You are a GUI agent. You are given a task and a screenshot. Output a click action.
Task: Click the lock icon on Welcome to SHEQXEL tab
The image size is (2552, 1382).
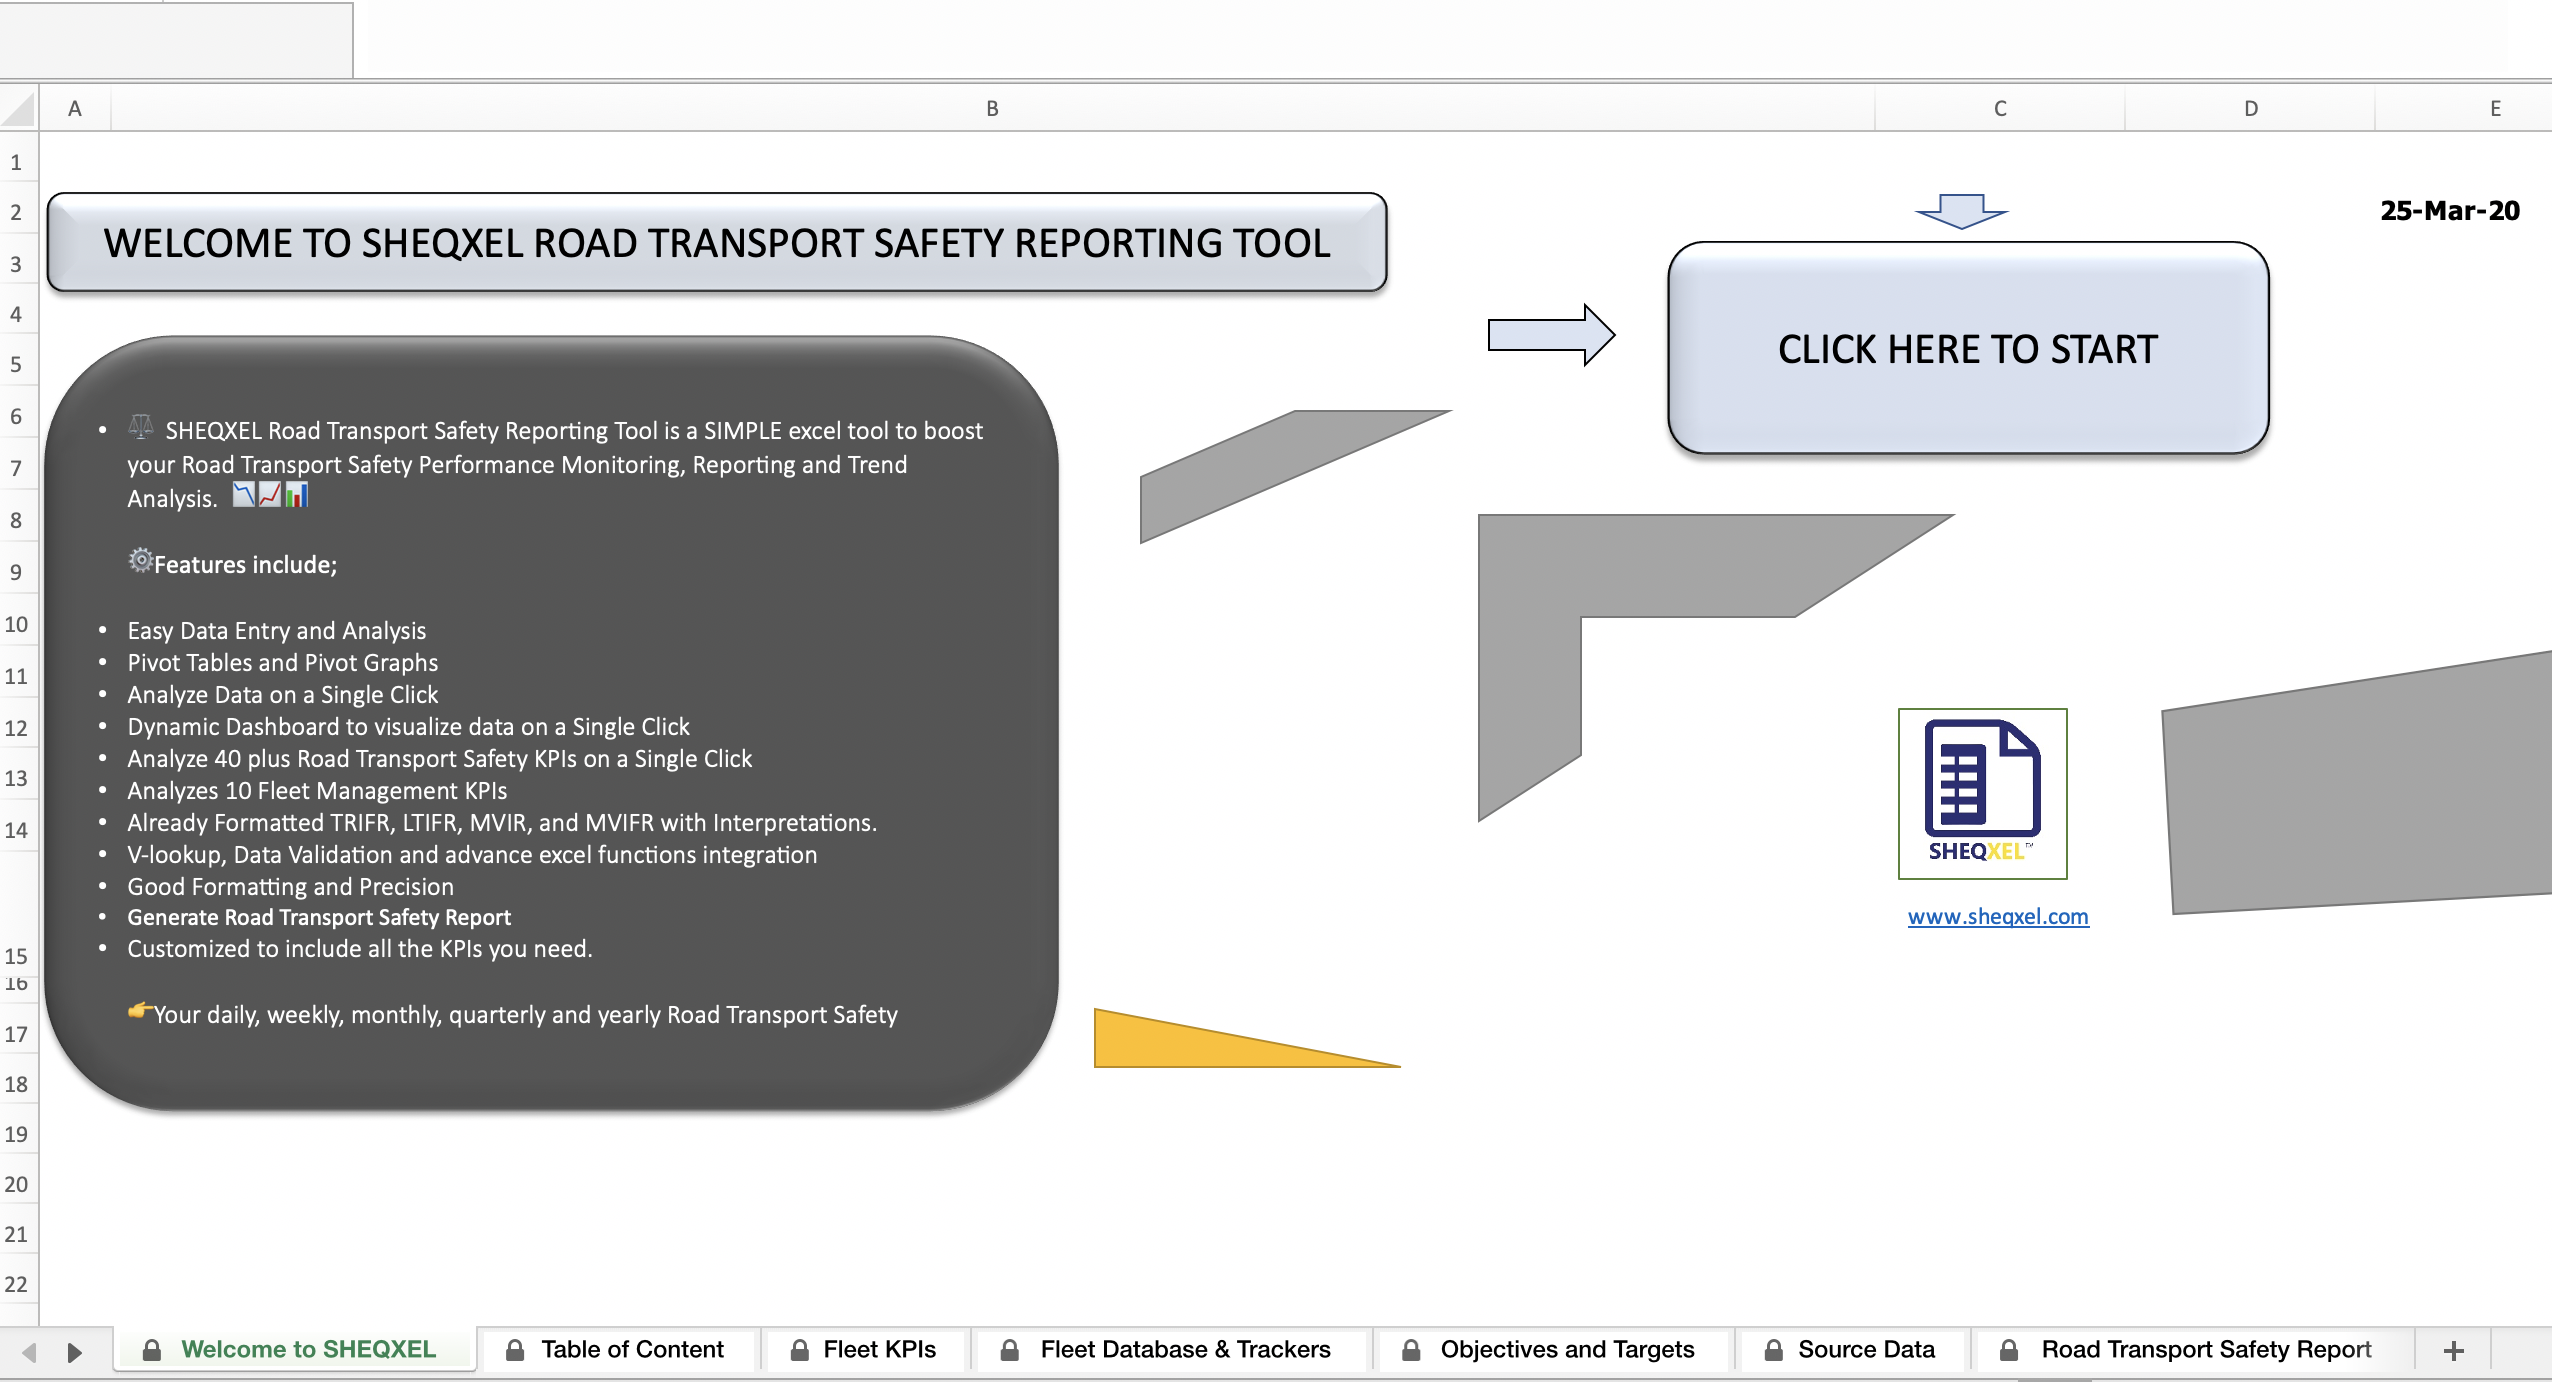click(152, 1350)
